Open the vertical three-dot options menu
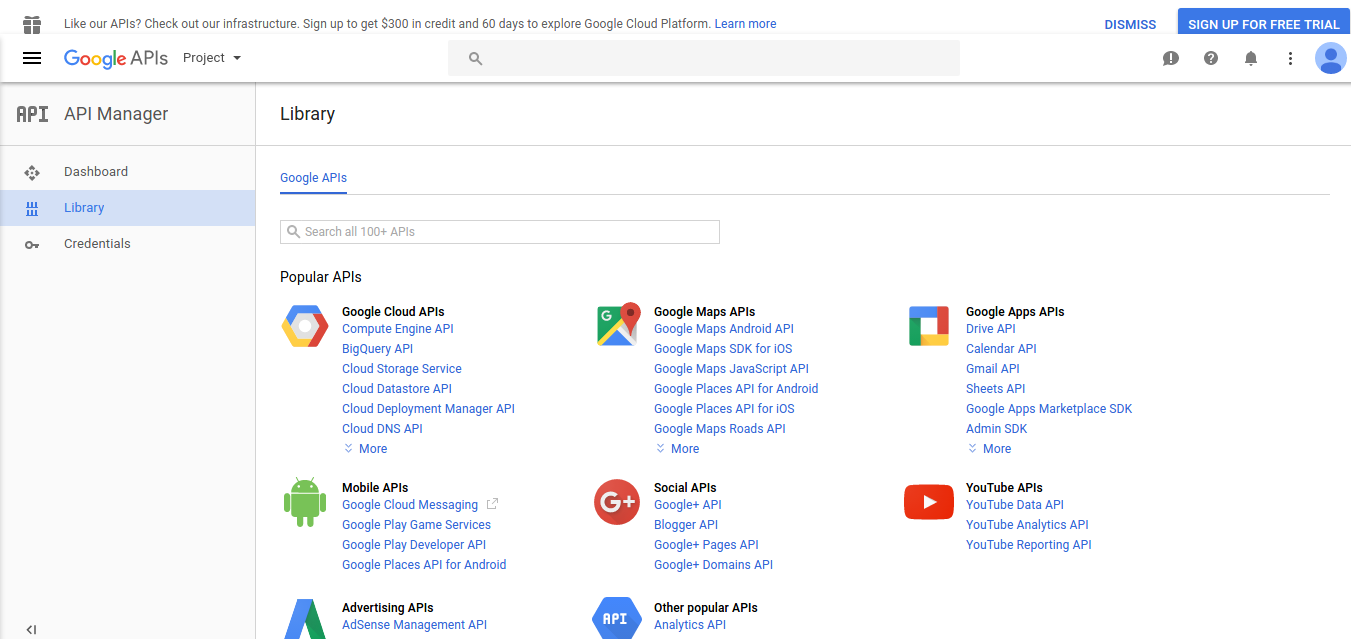Image resolution: width=1351 pixels, height=639 pixels. [1290, 59]
